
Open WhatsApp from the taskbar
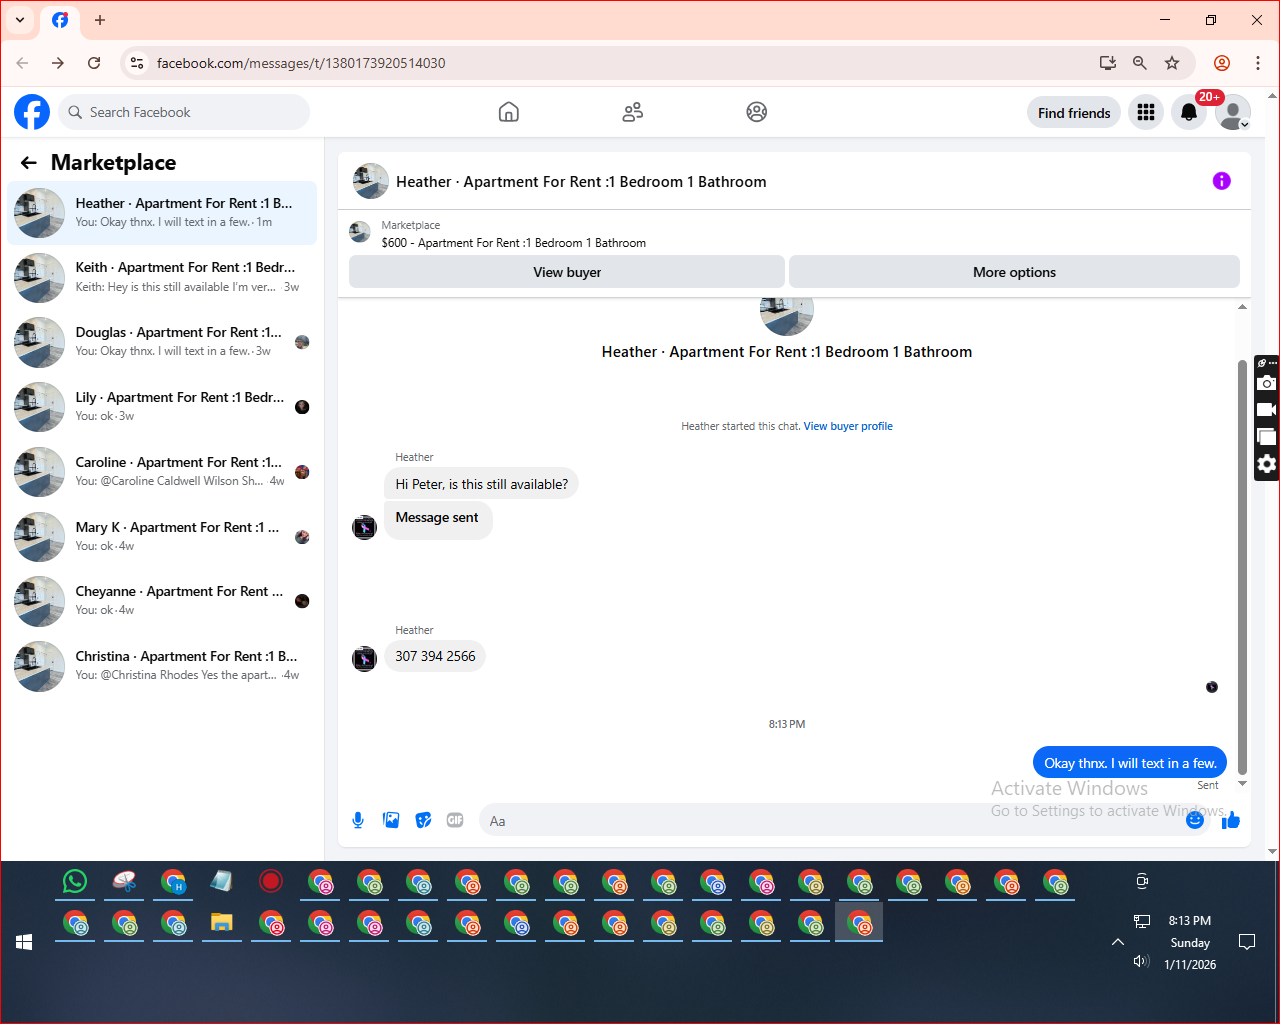pyautogui.click(x=75, y=881)
